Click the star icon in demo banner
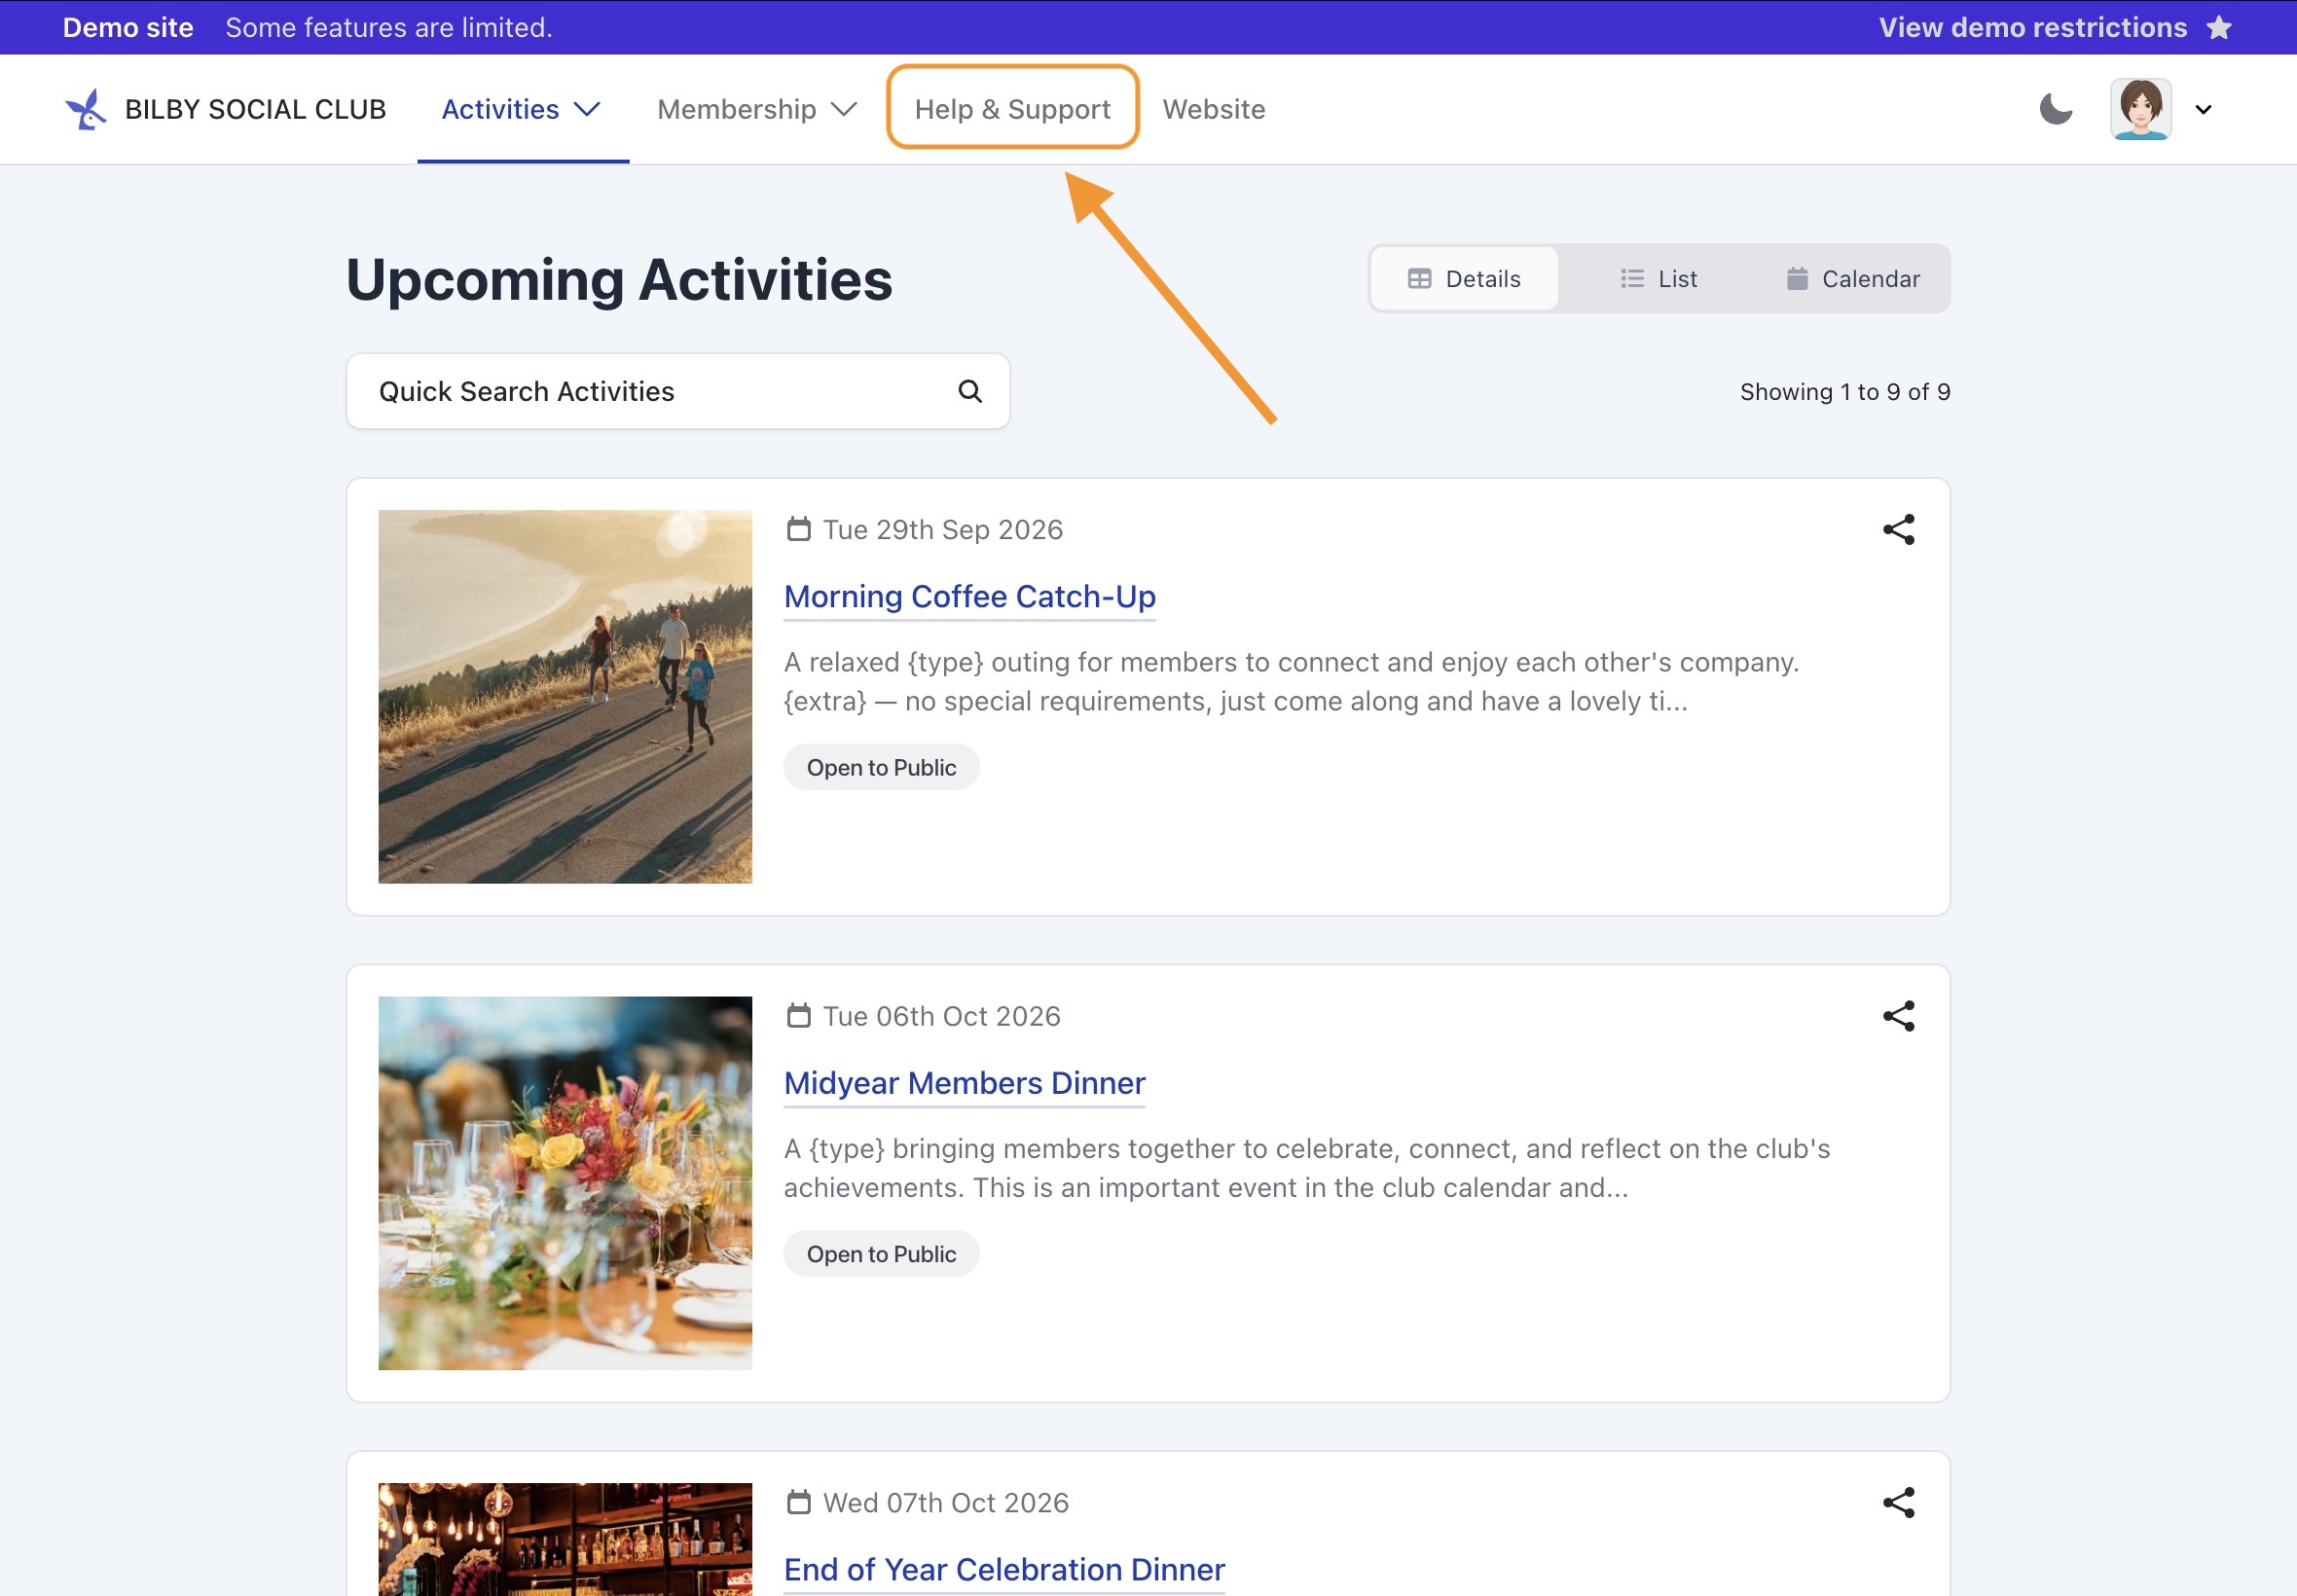Viewport: 2297px width, 1596px height. 2219,27
